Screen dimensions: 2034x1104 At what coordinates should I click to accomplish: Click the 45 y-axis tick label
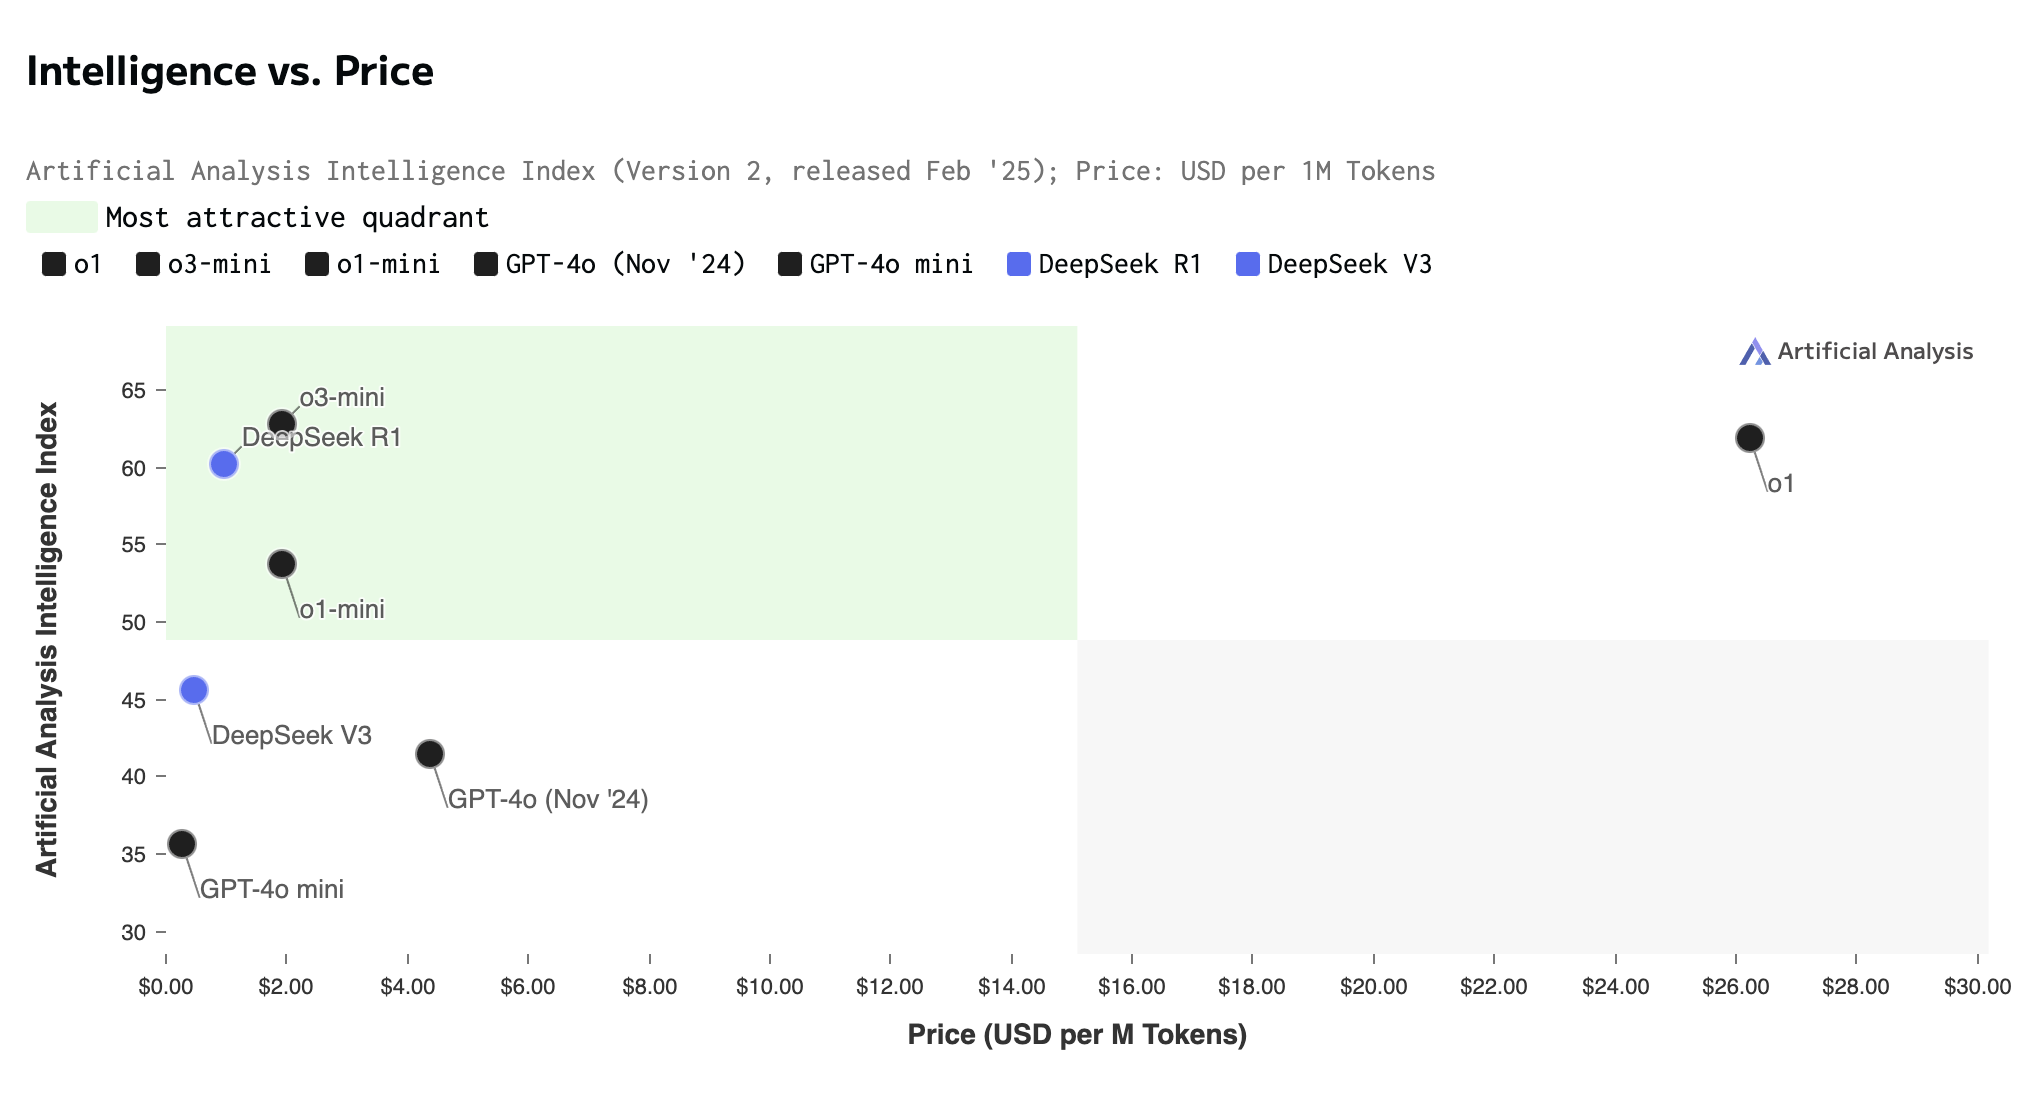(x=134, y=701)
